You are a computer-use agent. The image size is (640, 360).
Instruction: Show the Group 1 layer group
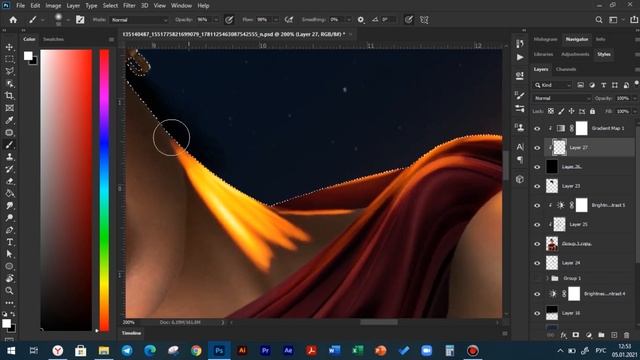(537, 278)
